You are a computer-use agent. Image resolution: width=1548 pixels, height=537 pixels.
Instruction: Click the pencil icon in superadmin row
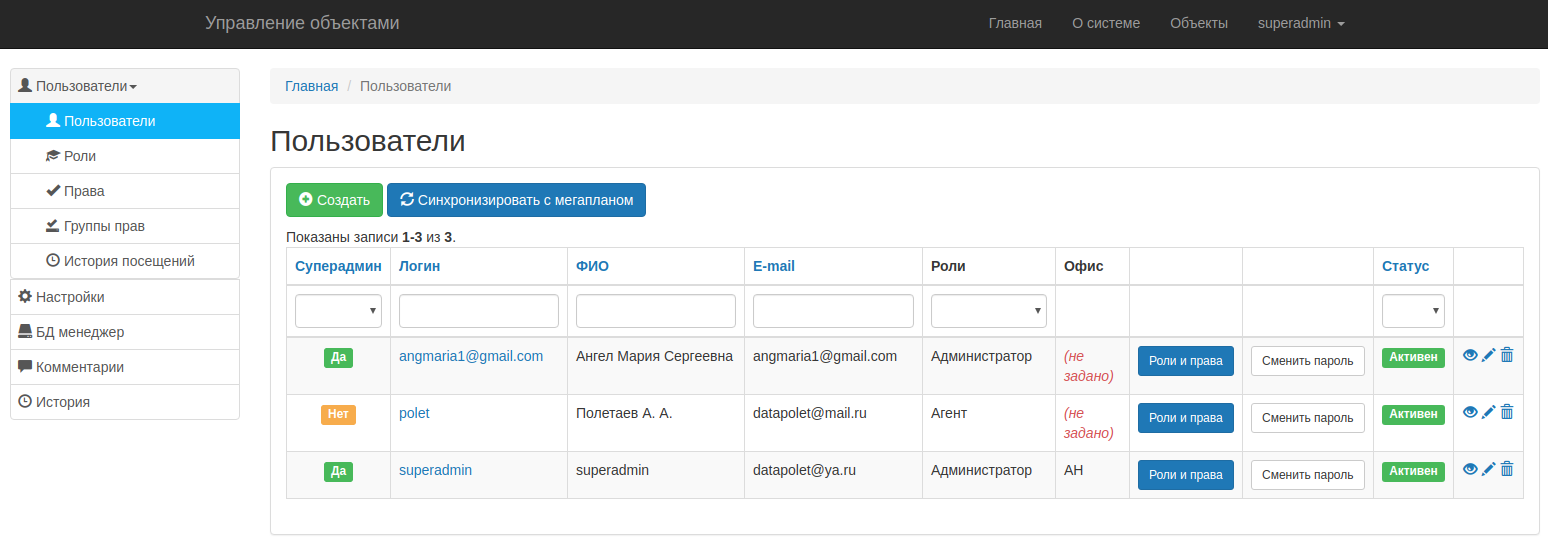1488,469
